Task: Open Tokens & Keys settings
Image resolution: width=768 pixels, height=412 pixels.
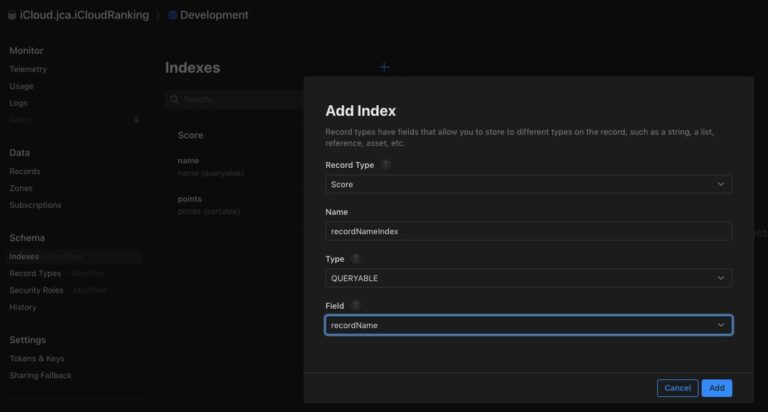Action: click(x=37, y=359)
